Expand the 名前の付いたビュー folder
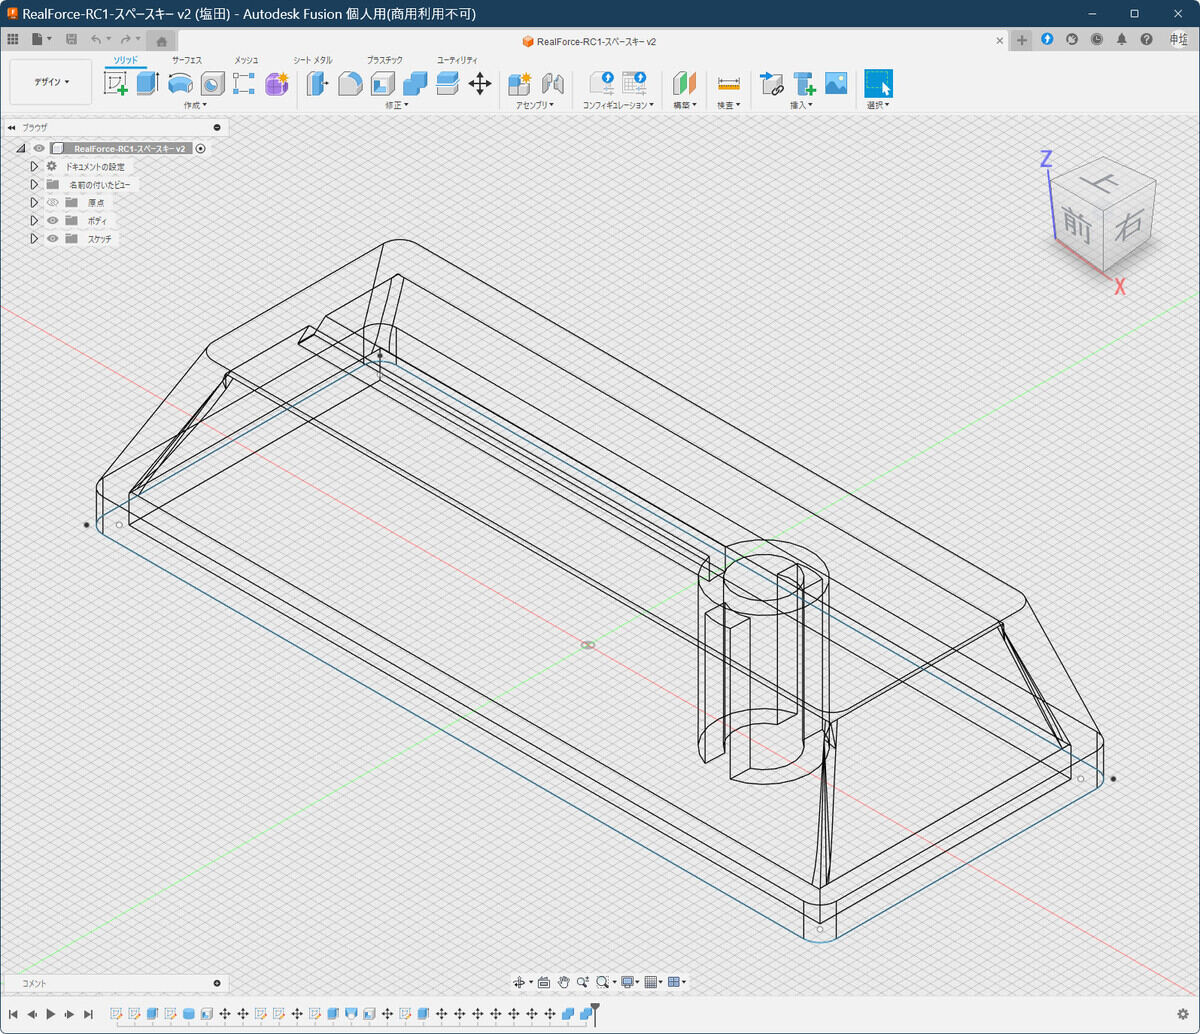1200x1034 pixels. tap(34, 185)
